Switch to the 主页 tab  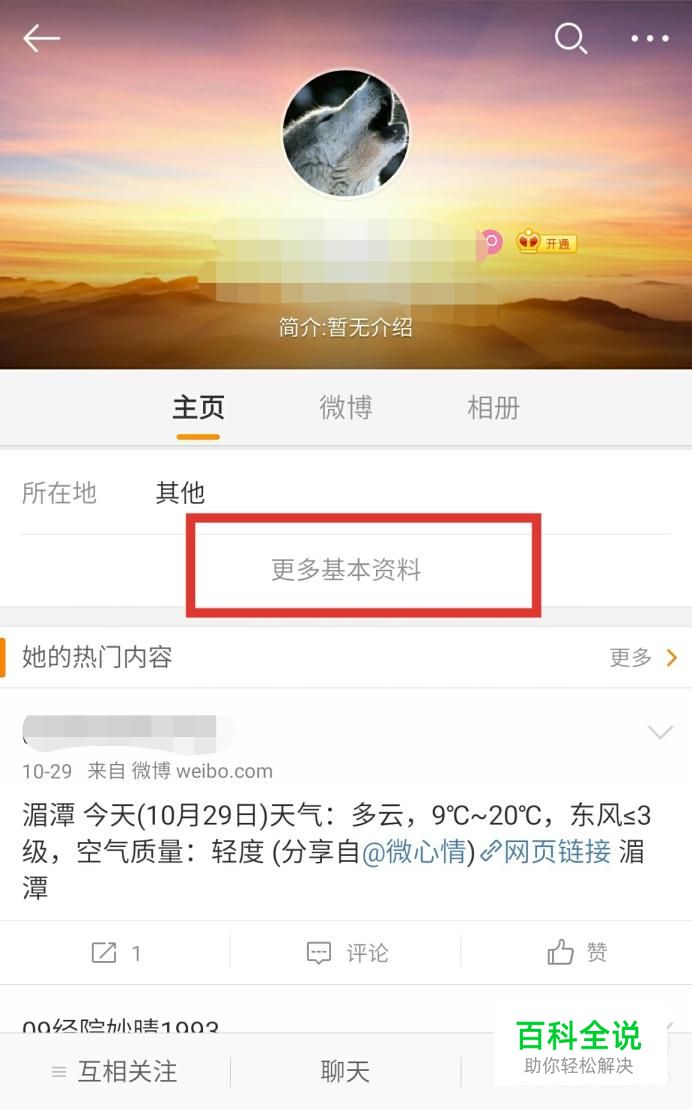(x=198, y=408)
